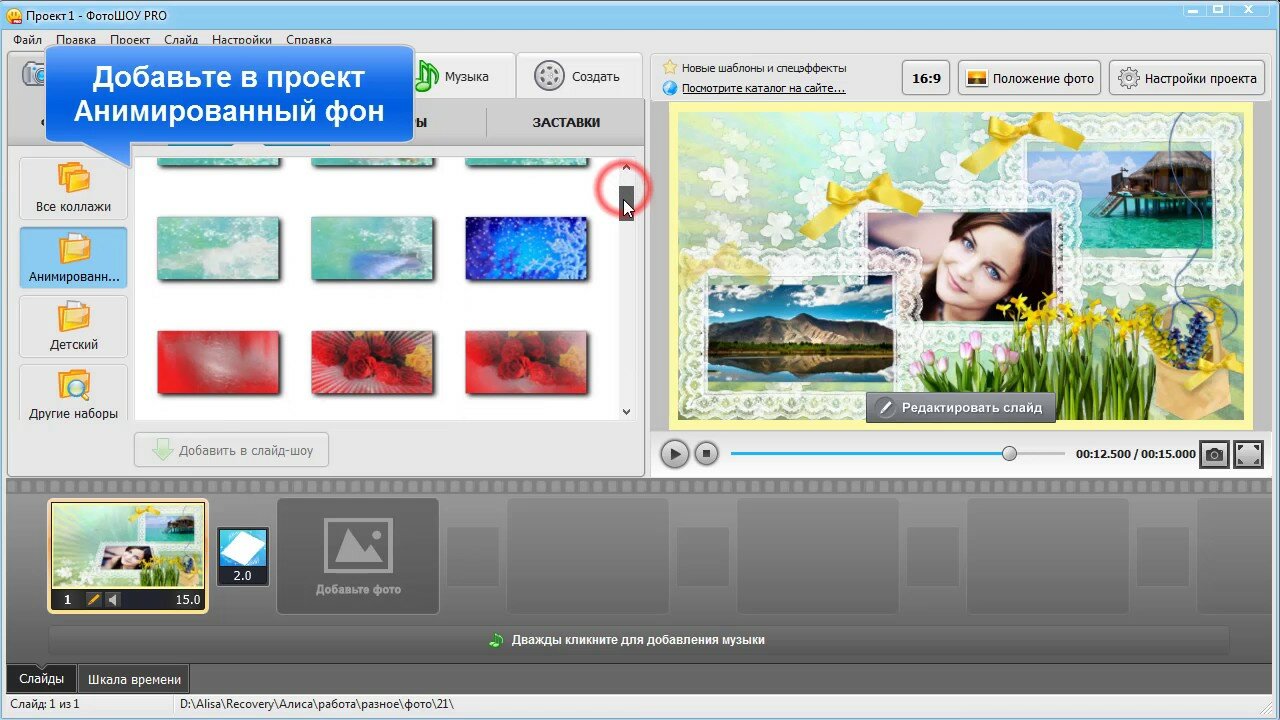
Task: Take a snapshot with the camera icon
Action: (x=1214, y=454)
